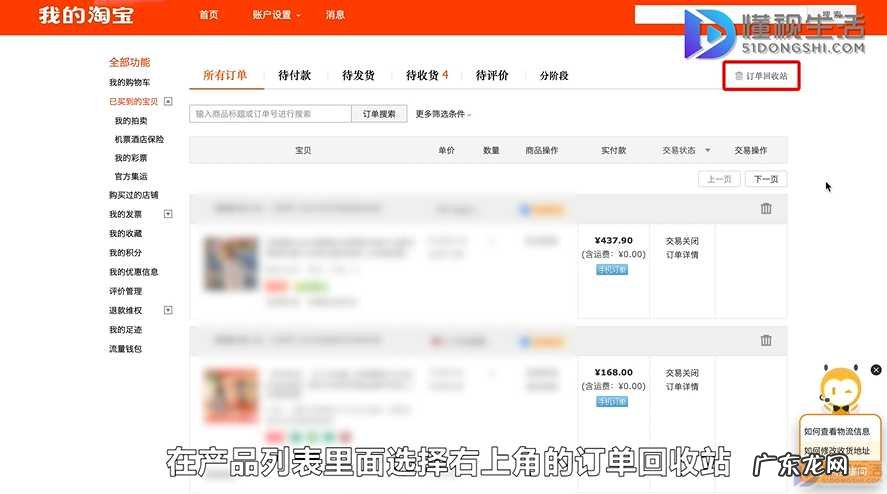The width and height of the screenshot is (887, 494).
Task: Open product thumbnail of ¥437.90 order
Action: (x=231, y=264)
